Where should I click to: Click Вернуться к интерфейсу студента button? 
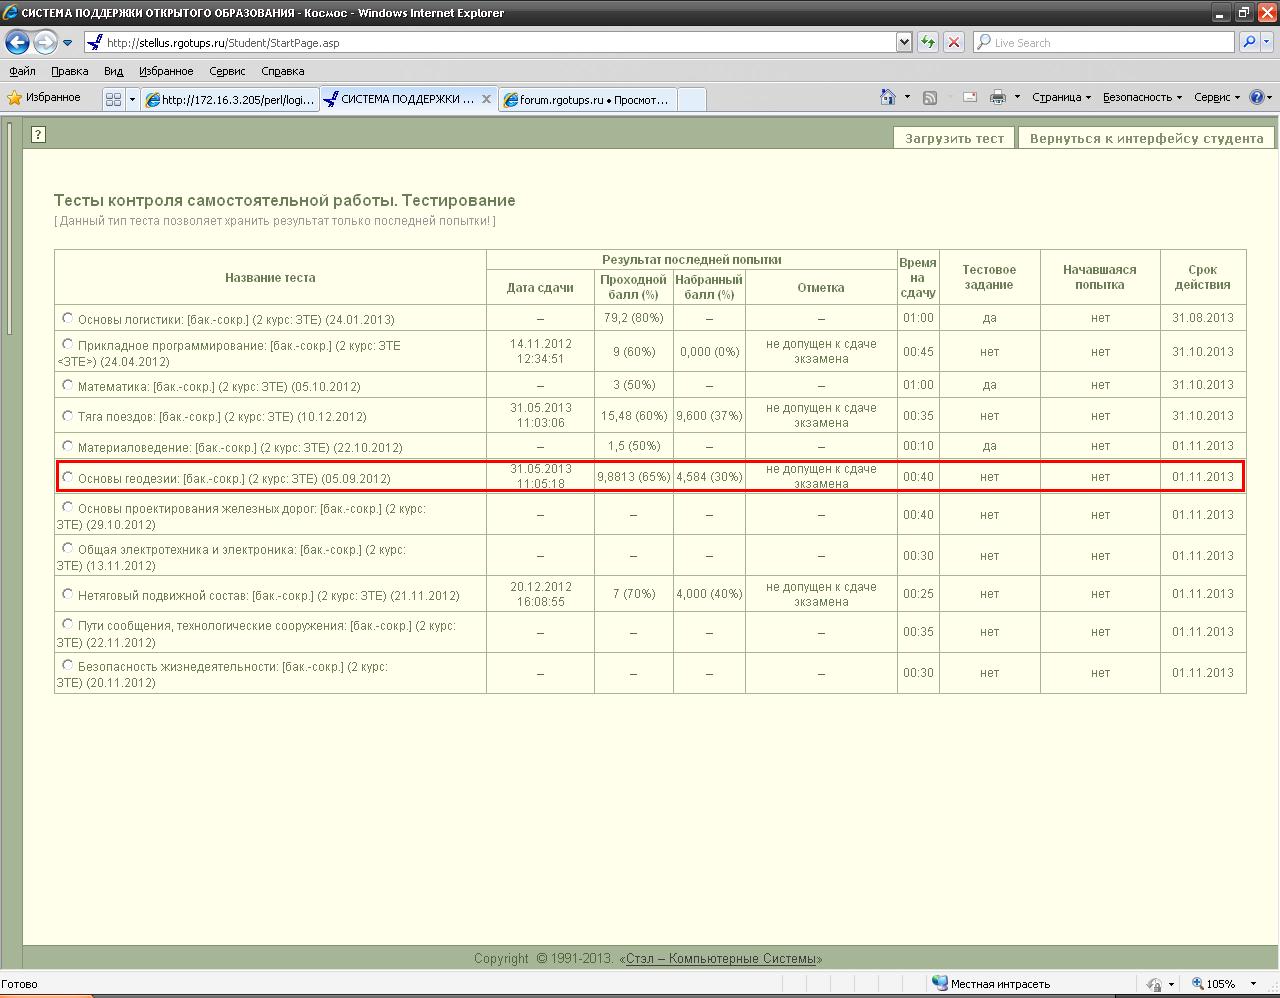tap(1146, 138)
